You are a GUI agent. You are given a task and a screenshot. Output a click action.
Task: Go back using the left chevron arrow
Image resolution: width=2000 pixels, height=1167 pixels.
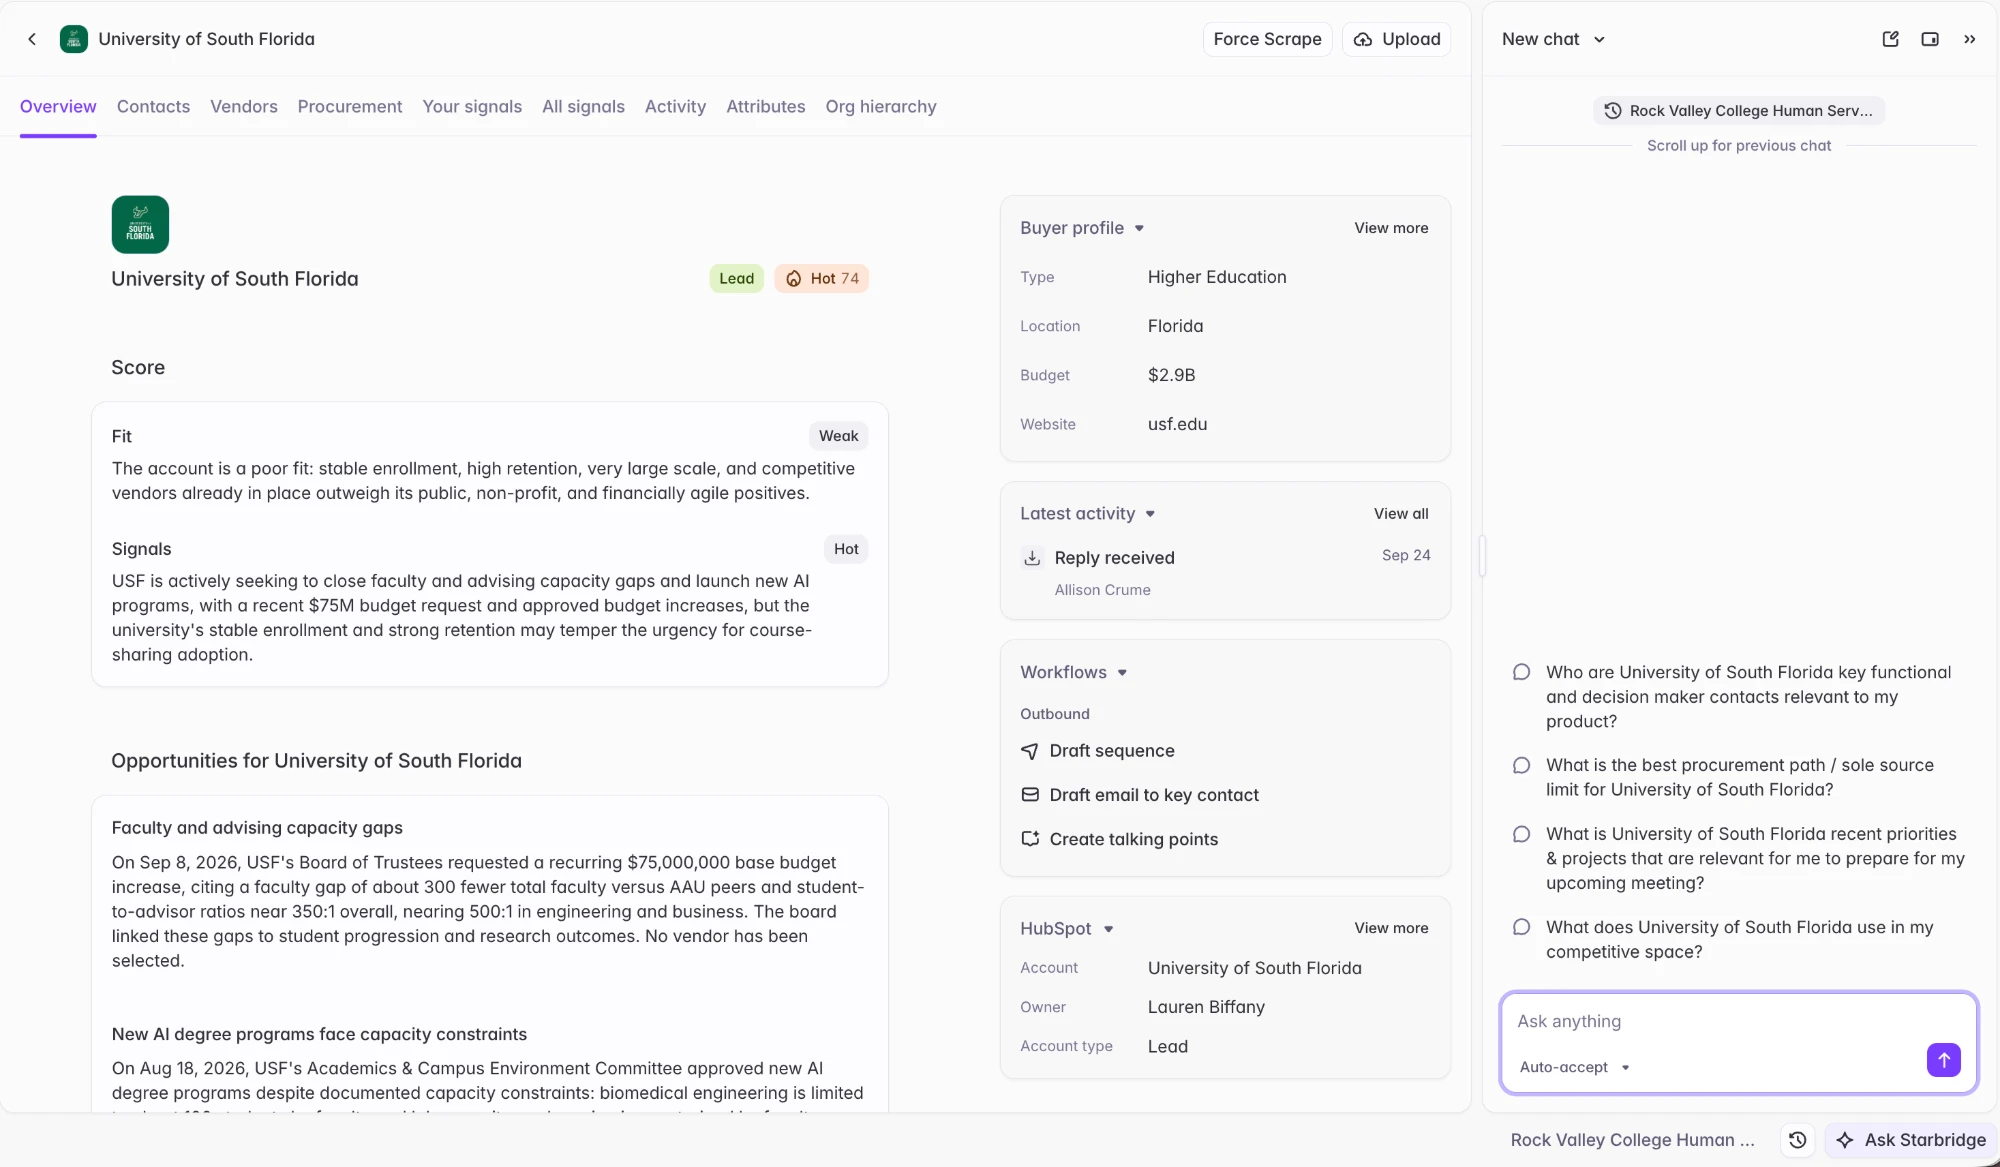pos(32,39)
